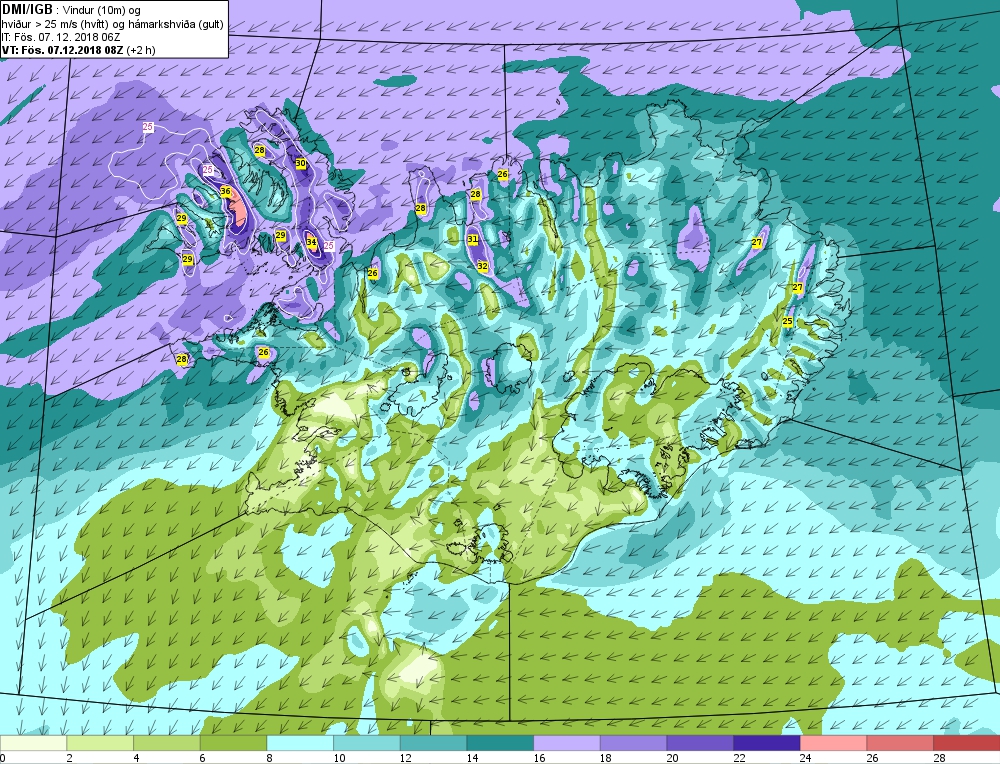Click the legend scale value 12
The height and width of the screenshot is (764, 1000).
406,758
